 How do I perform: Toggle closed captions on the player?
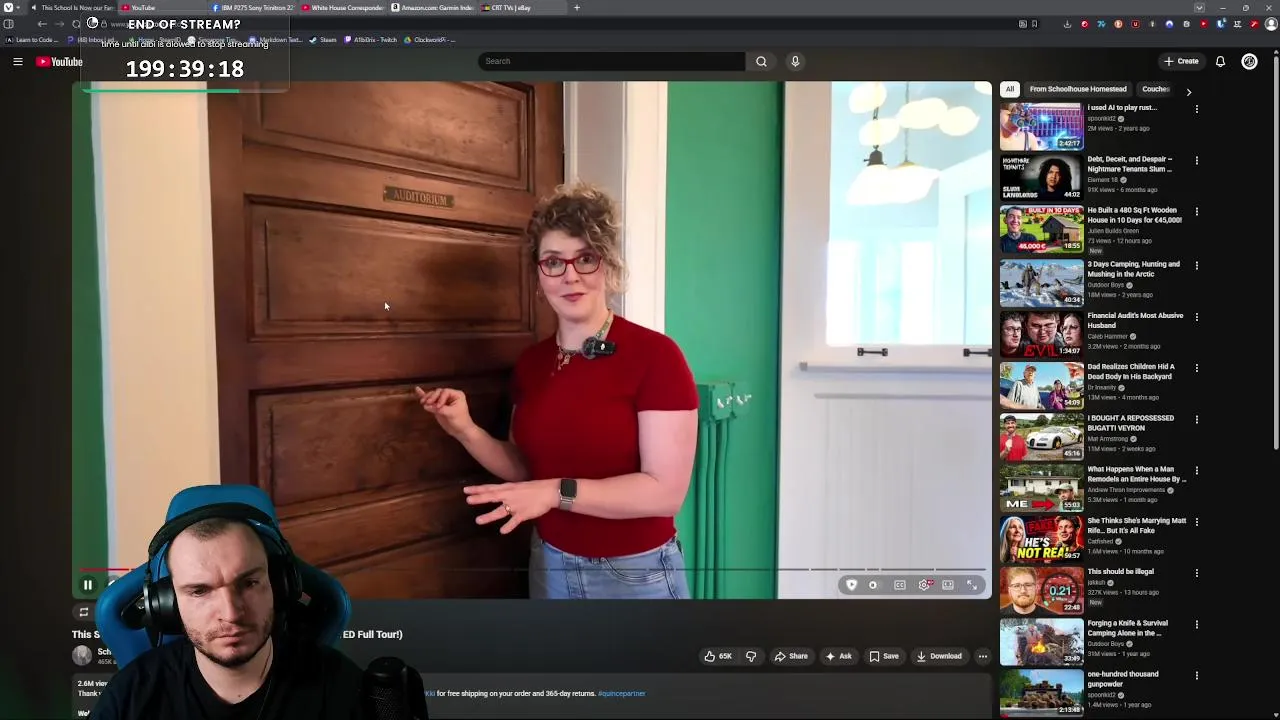pos(900,585)
